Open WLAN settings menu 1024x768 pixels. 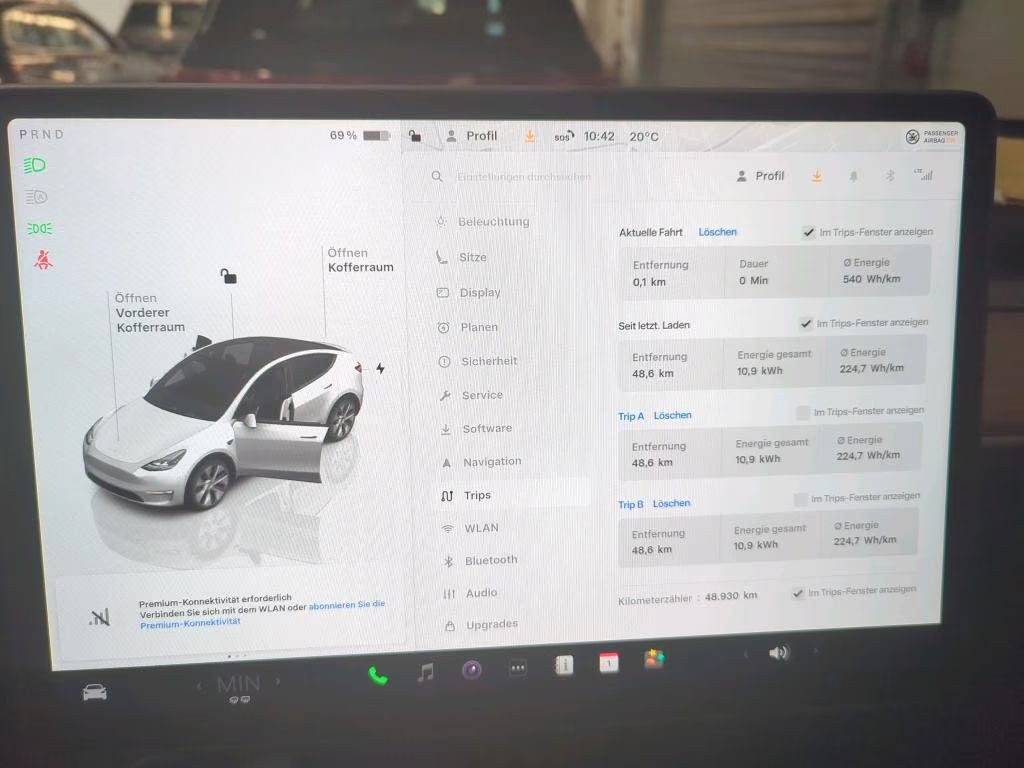470,528
